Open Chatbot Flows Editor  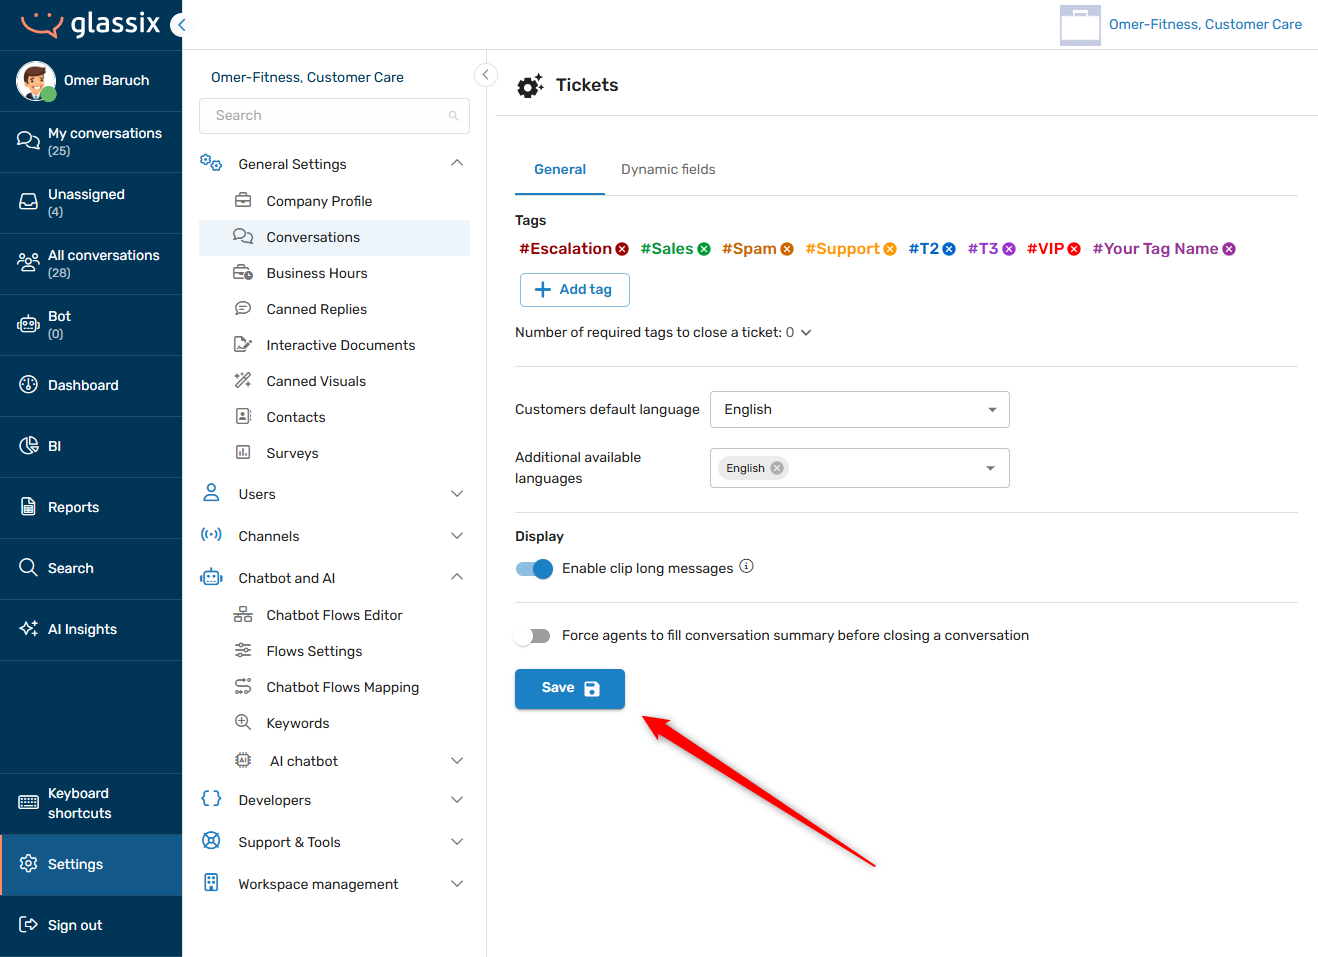(334, 615)
